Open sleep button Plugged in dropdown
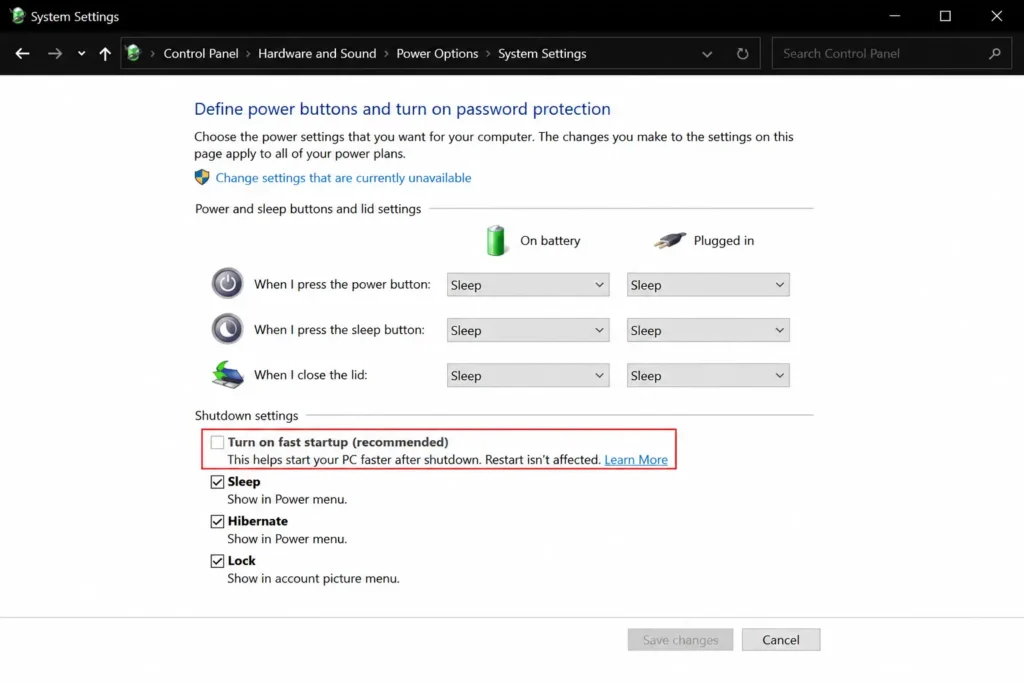Image resolution: width=1024 pixels, height=683 pixels. 708,330
